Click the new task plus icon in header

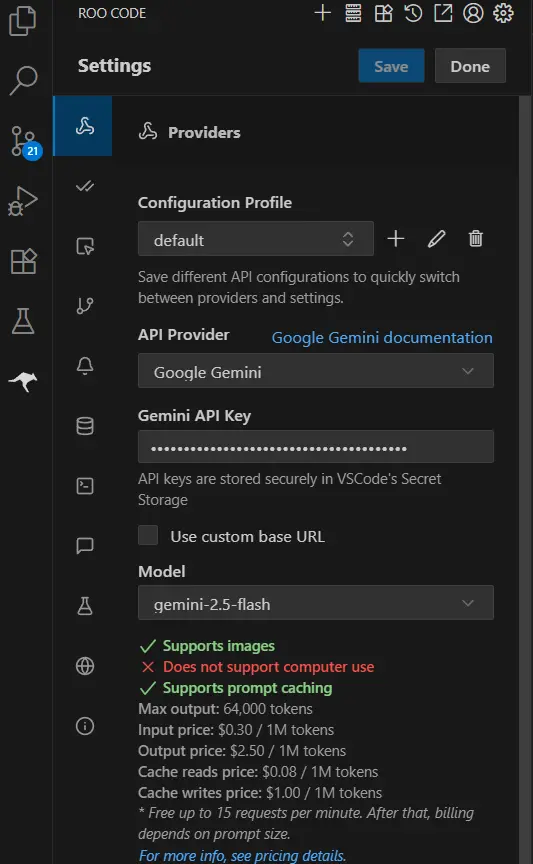tap(322, 13)
